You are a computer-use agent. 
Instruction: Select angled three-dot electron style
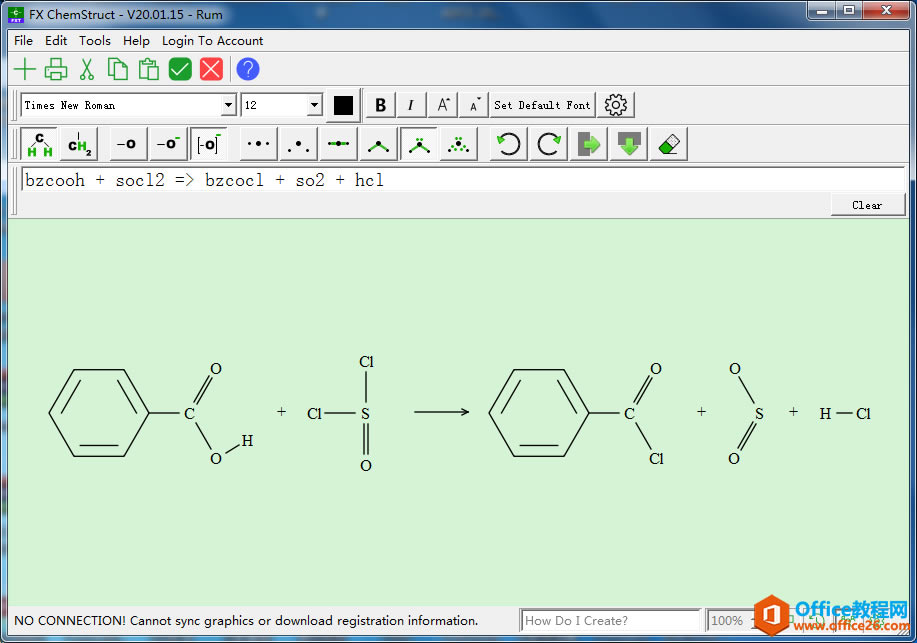pyautogui.click(x=298, y=144)
